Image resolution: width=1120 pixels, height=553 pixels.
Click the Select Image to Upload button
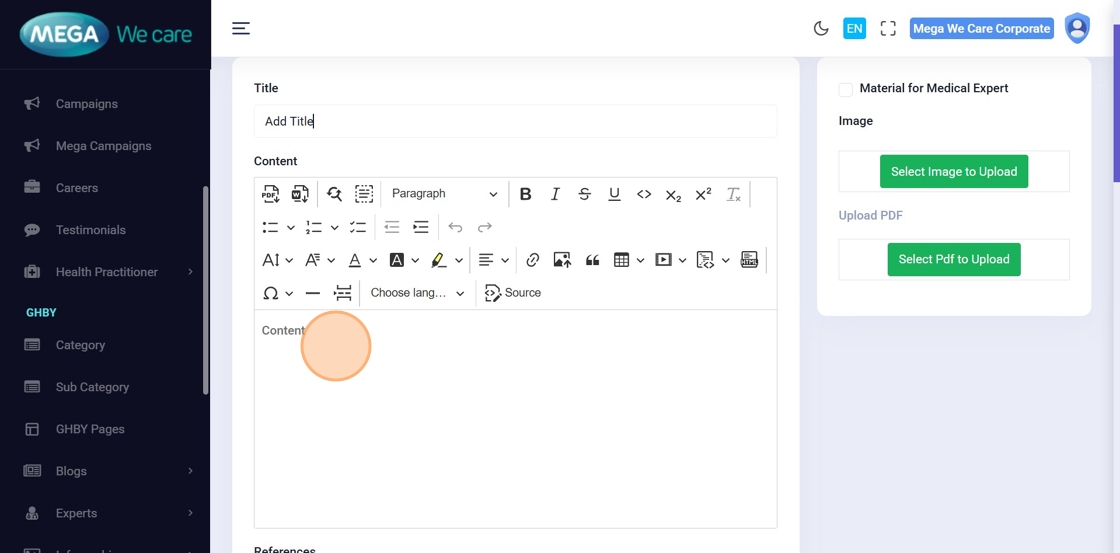[x=953, y=172]
